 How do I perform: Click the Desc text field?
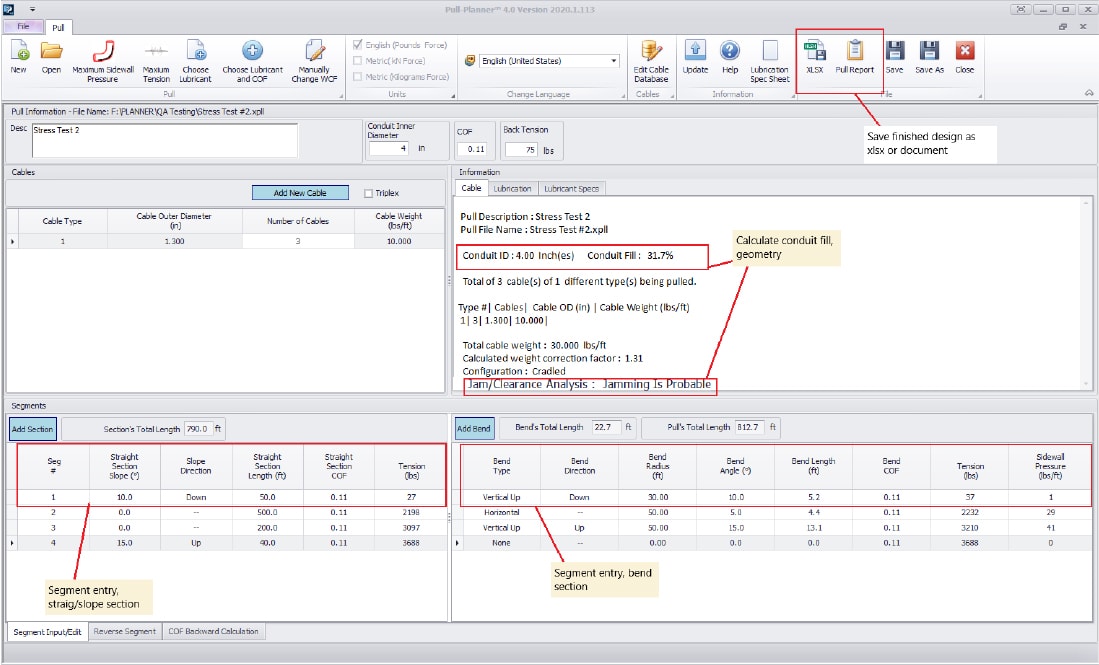pyautogui.click(x=165, y=140)
